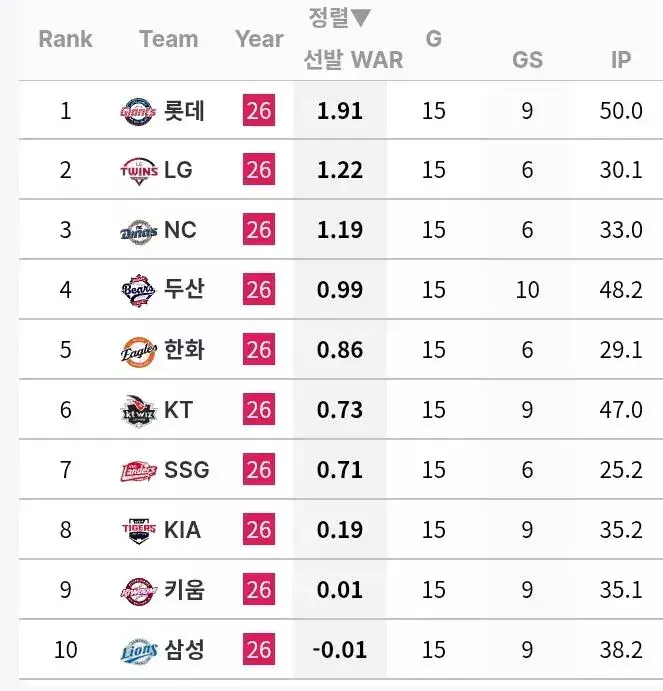Click the KIA Tigers team logo
The height and width of the screenshot is (691, 663).
(x=138, y=530)
